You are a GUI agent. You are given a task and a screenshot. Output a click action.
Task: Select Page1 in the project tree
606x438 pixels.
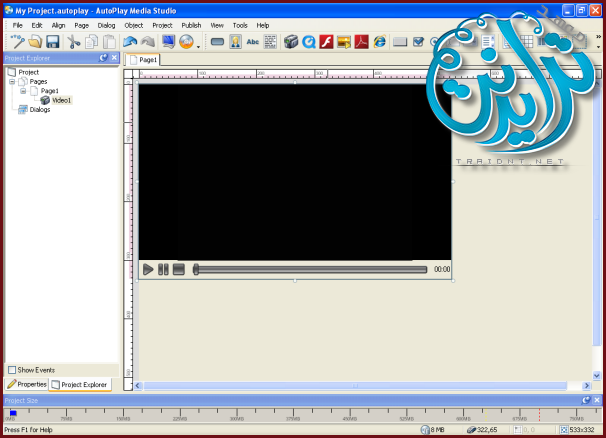(x=49, y=91)
